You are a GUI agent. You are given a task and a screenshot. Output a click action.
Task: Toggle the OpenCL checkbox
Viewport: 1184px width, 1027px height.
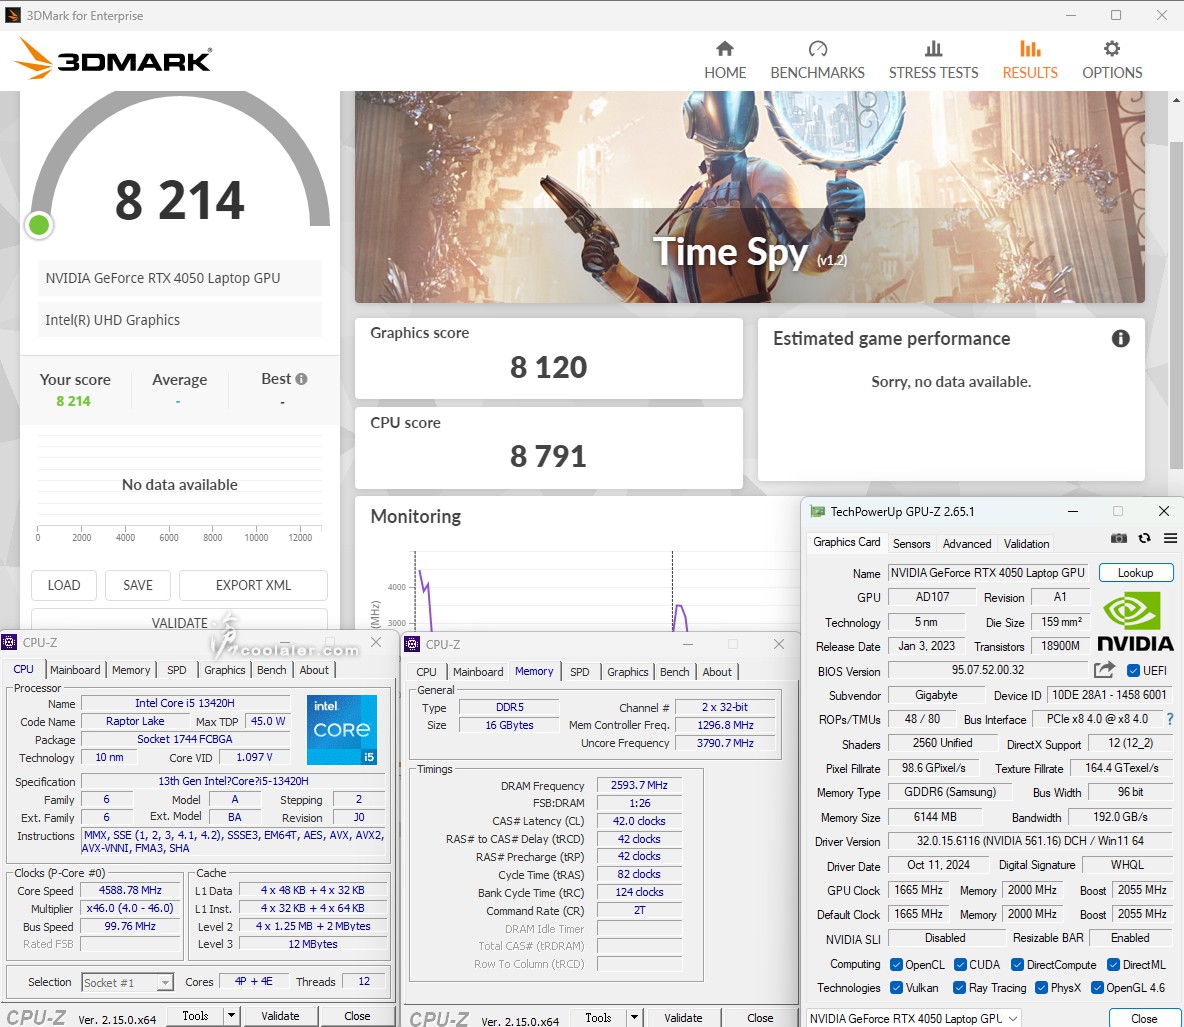[896, 964]
